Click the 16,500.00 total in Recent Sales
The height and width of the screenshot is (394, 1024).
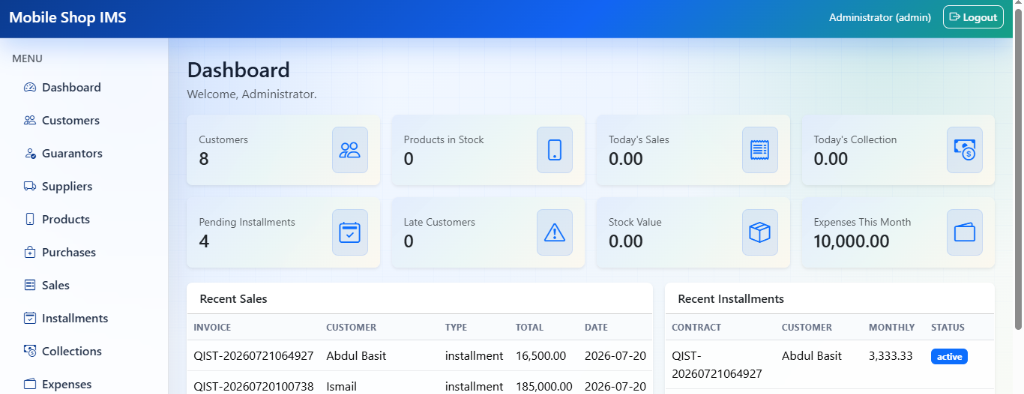coord(541,356)
